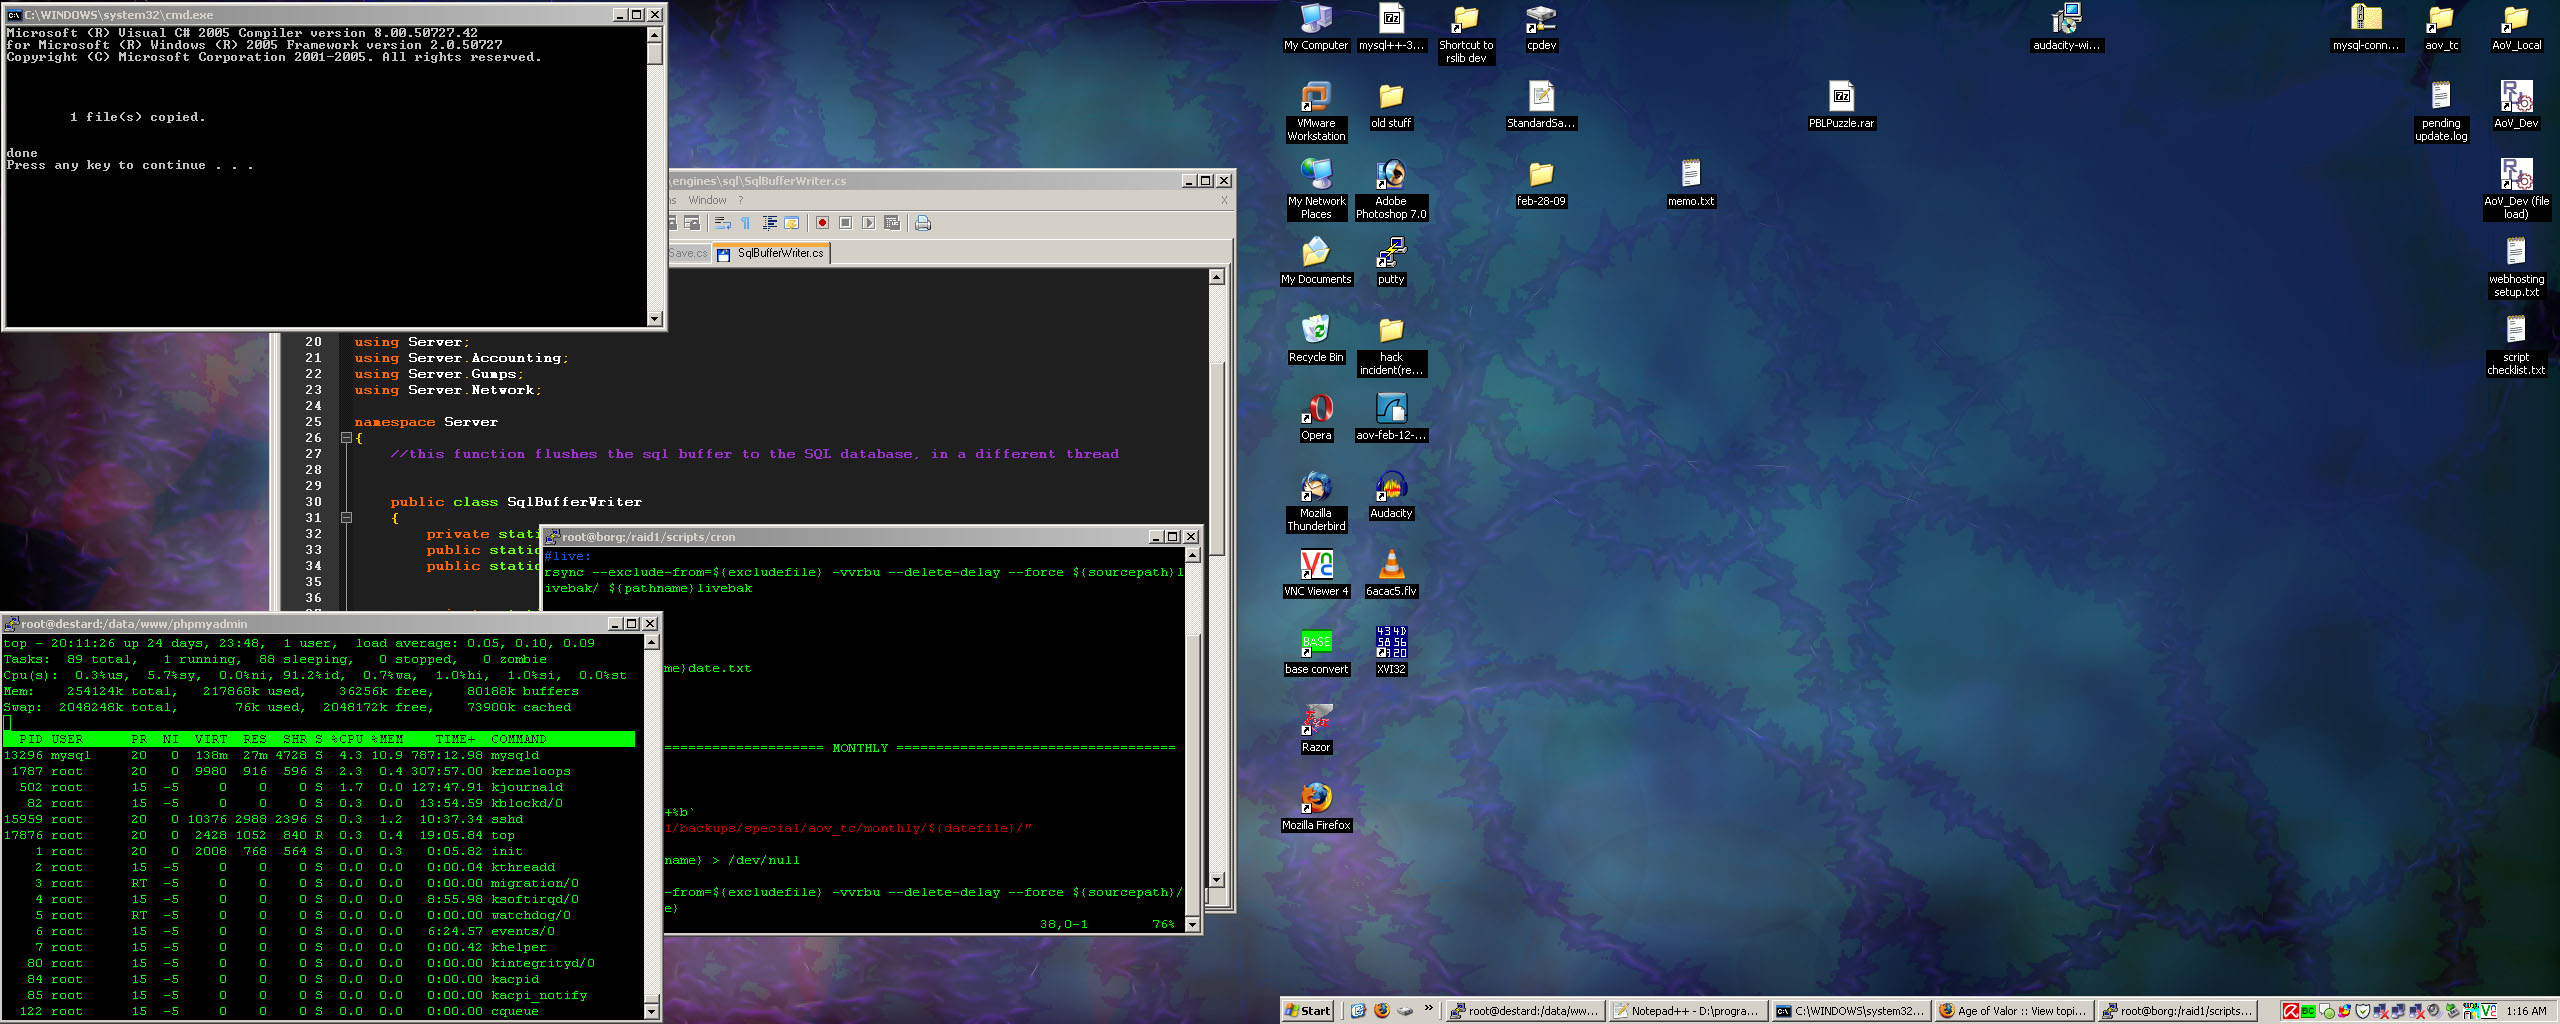Select the VNC Viewer 4 desktop icon
Image resolution: width=2560 pixels, height=1024 pixels.
click(1316, 573)
